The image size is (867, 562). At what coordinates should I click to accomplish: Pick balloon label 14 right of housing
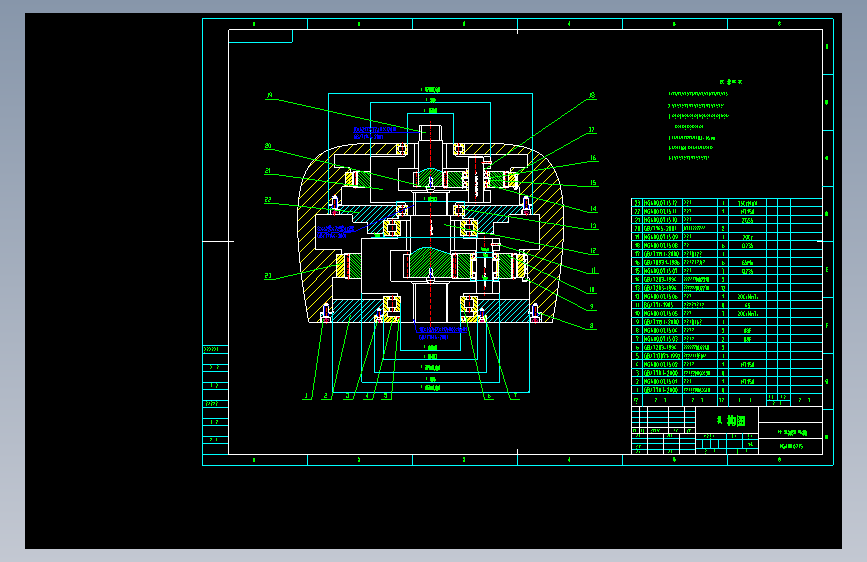click(593, 209)
